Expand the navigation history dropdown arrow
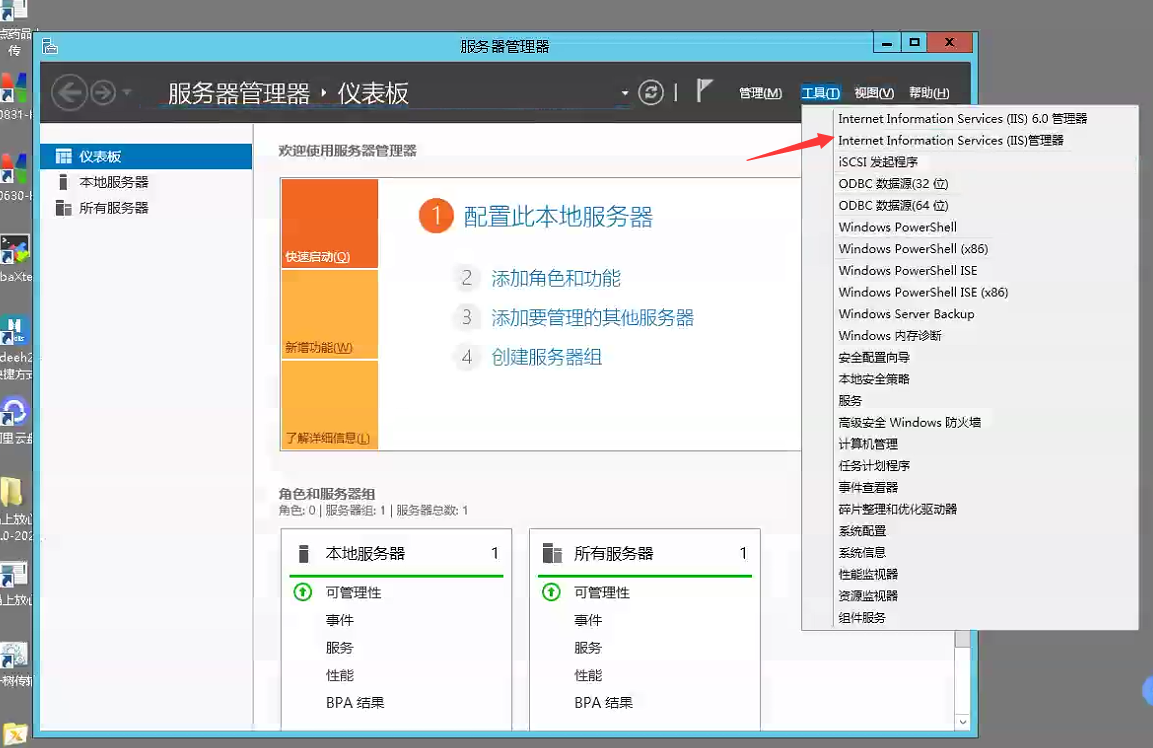The image size is (1153, 748). tap(127, 93)
